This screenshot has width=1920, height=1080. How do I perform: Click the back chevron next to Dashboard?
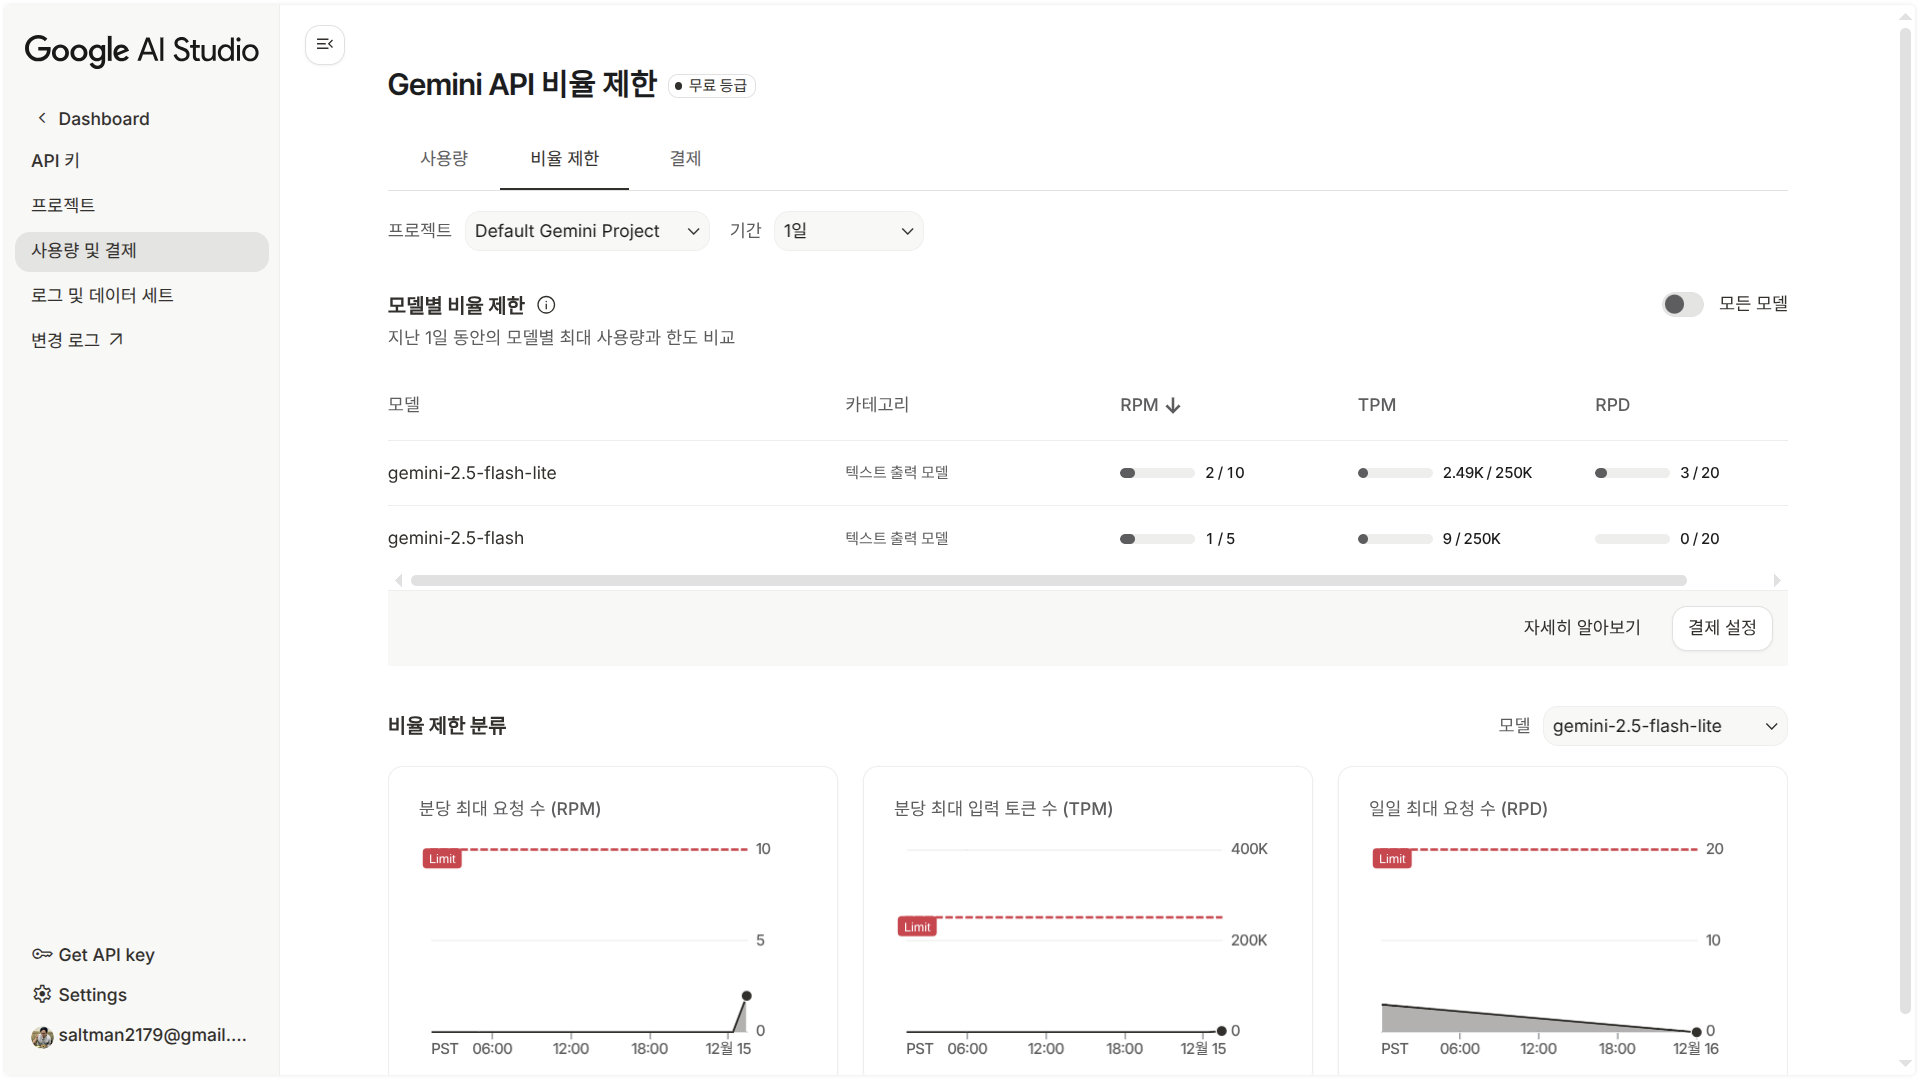(x=42, y=118)
